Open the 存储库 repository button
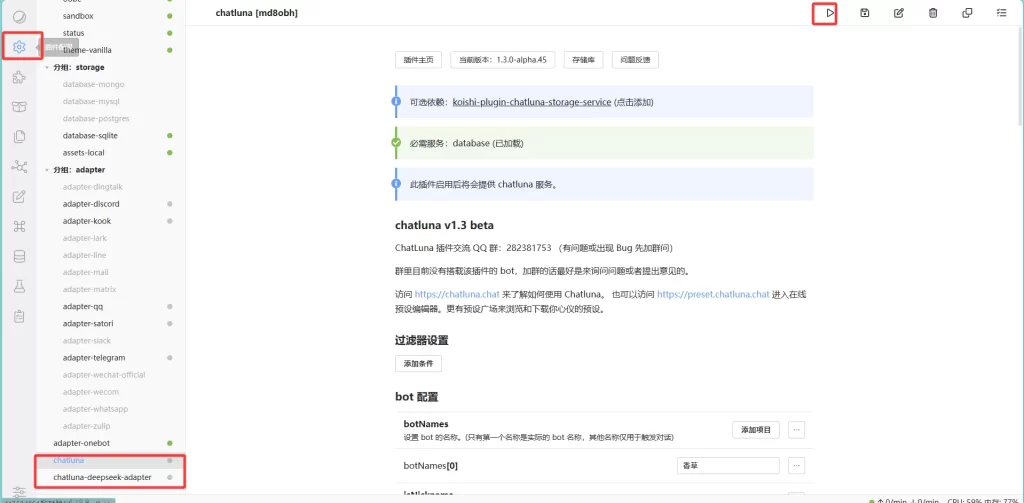Viewport: 1024px width, 503px height. pos(583,59)
